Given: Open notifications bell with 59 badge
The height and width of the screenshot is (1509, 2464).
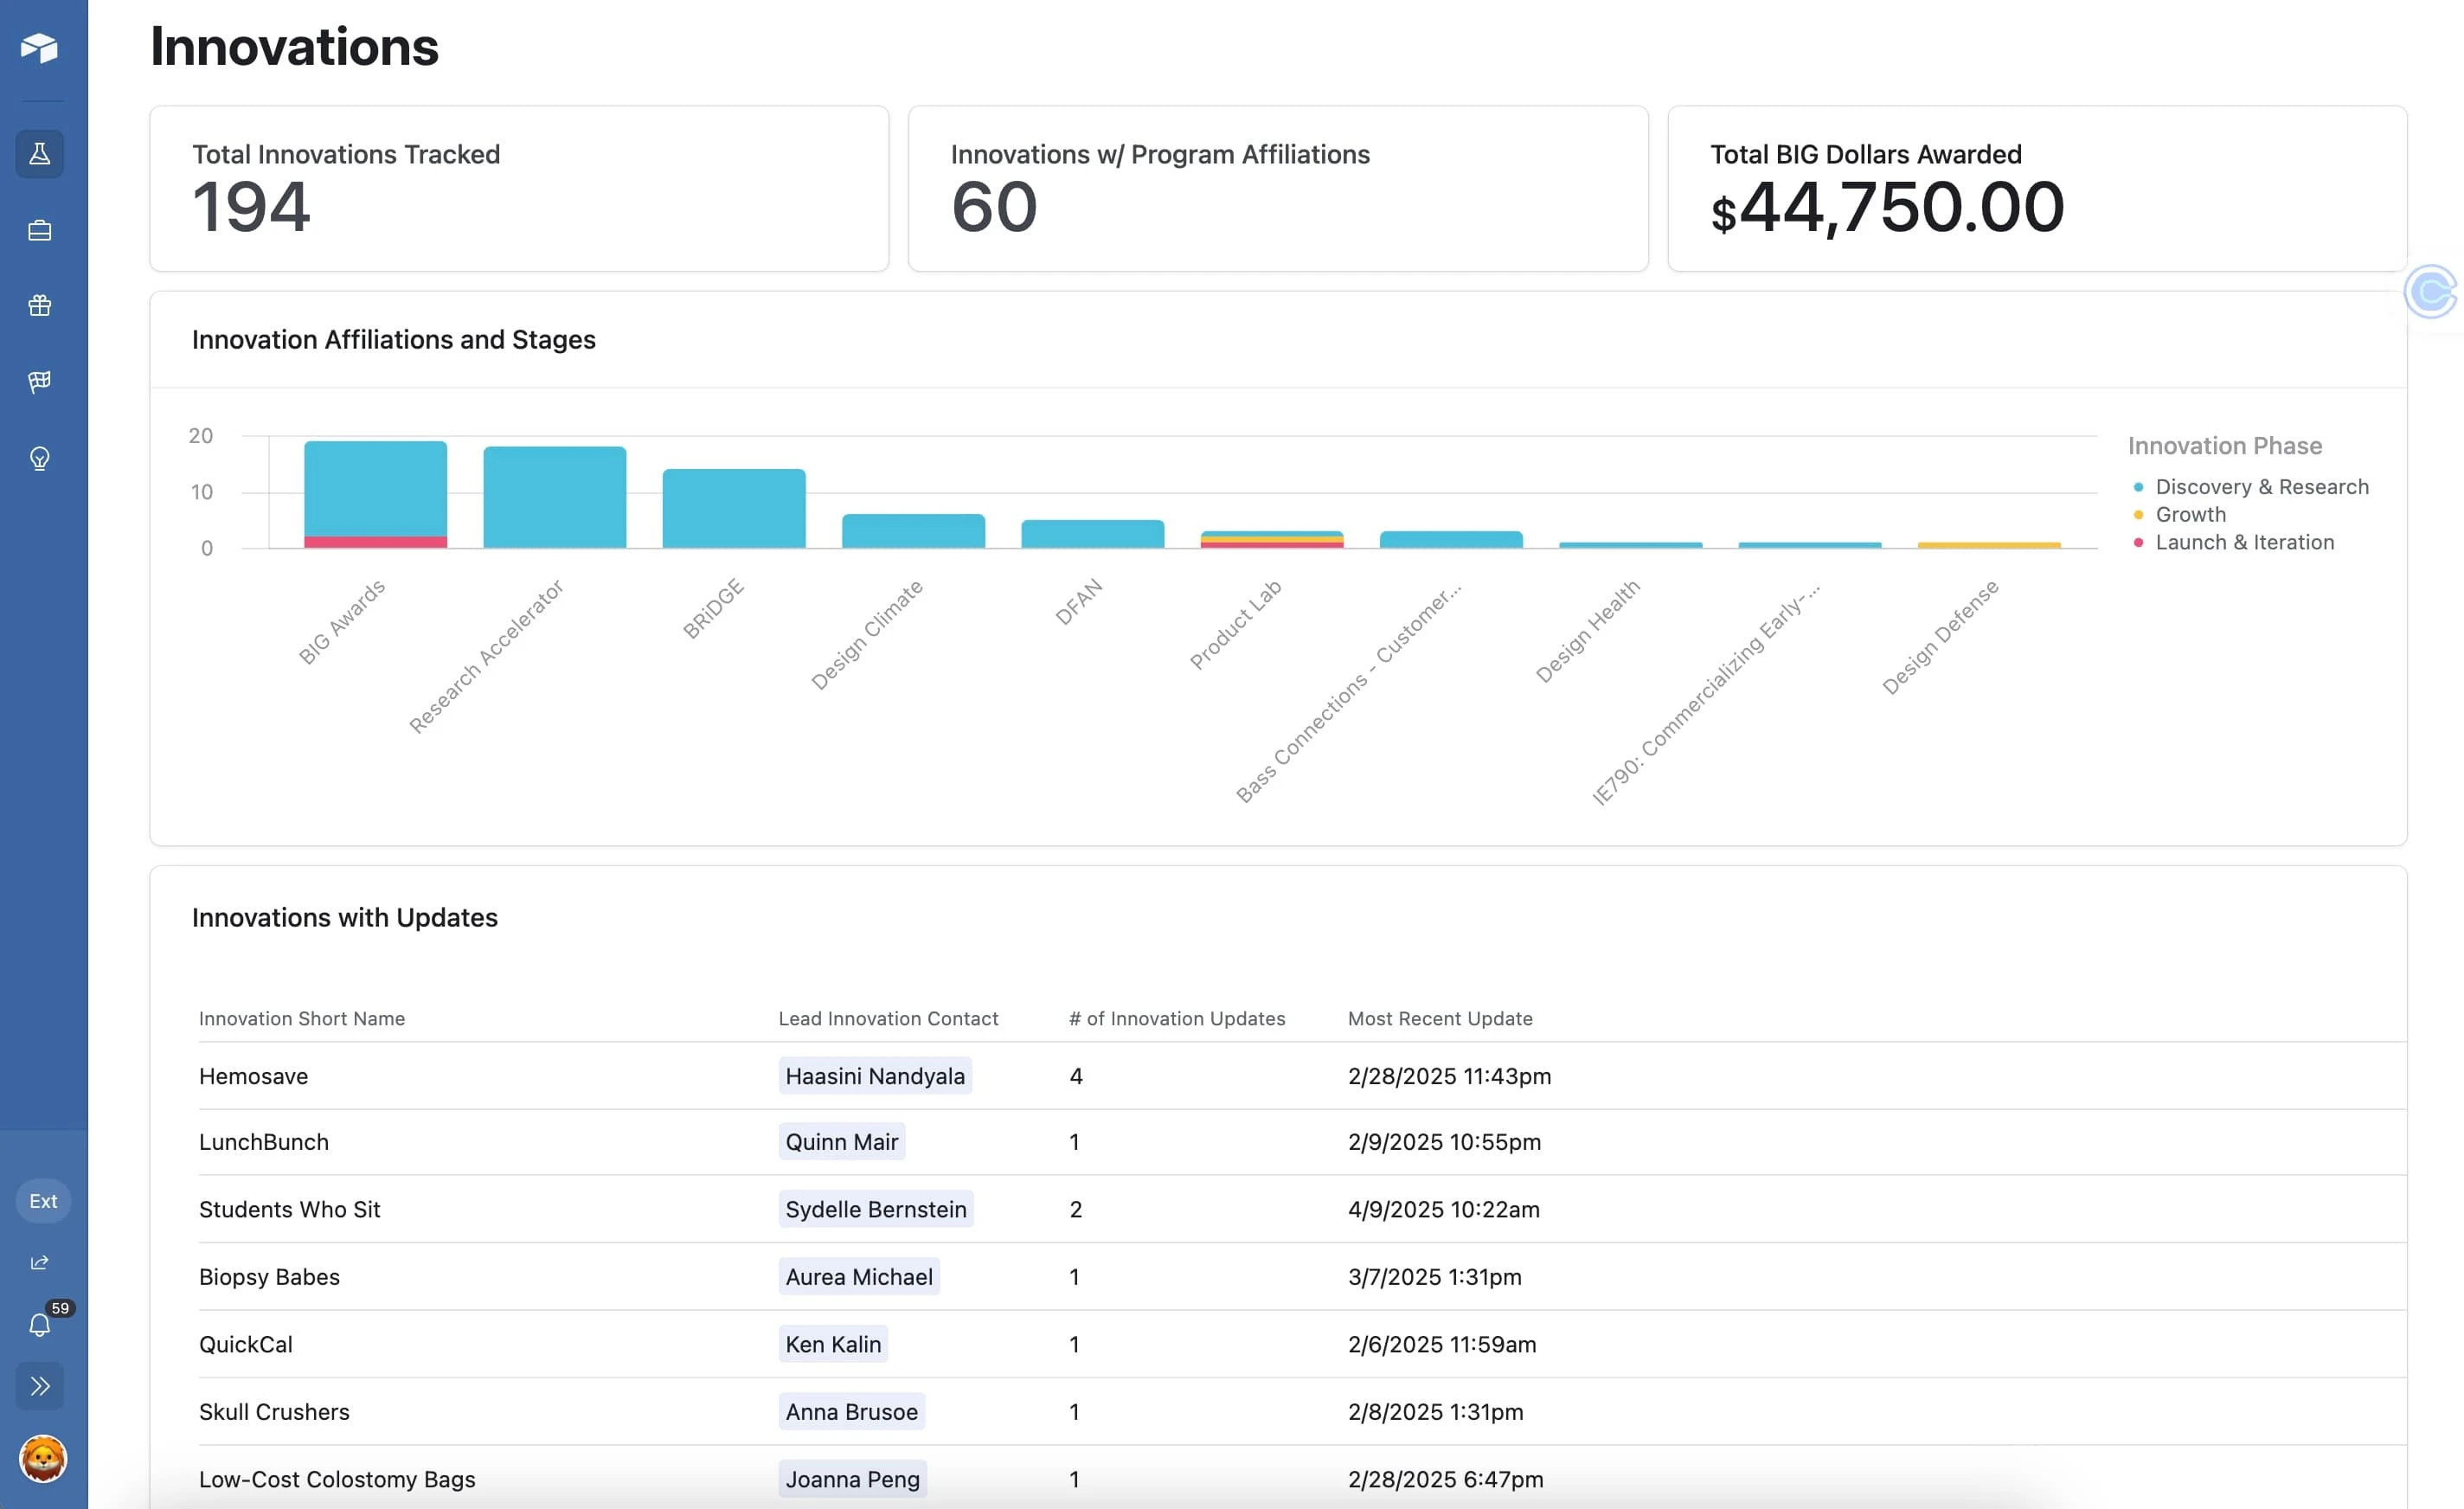Looking at the screenshot, I should pyautogui.click(x=40, y=1324).
